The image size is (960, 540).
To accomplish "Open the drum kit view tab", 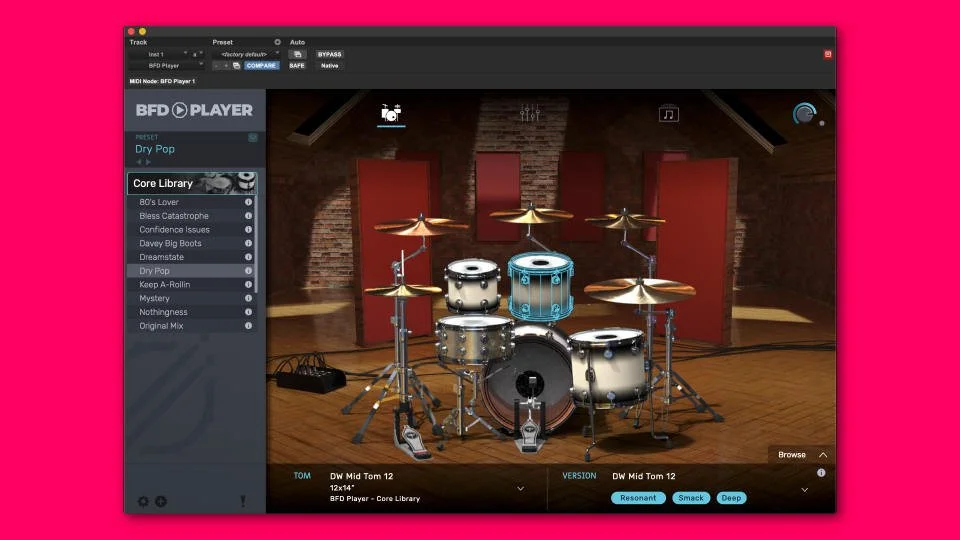I will pos(391,113).
